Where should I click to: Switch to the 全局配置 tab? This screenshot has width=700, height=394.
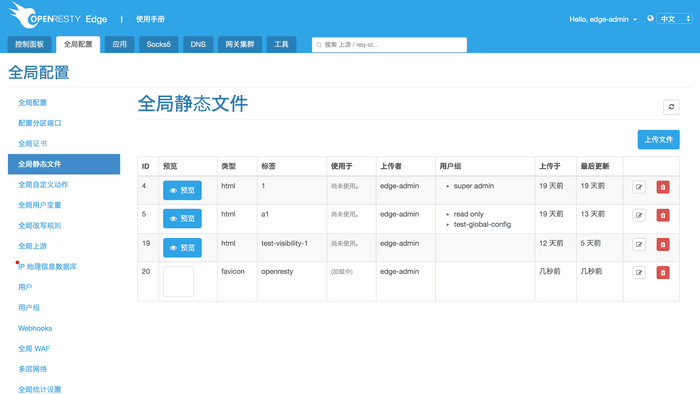point(78,45)
